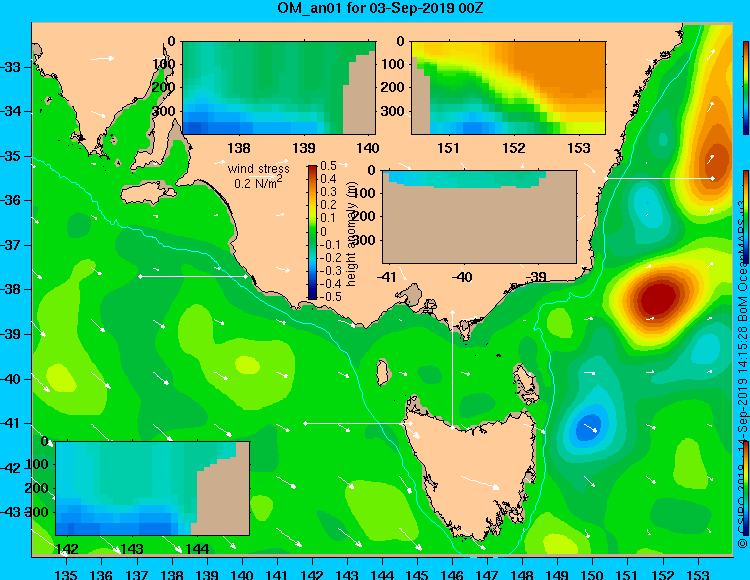The width and height of the screenshot is (750, 580).
Task: Click the vertical CSIRO BoM OceanMAPS timestamp text
Action: click(743, 374)
